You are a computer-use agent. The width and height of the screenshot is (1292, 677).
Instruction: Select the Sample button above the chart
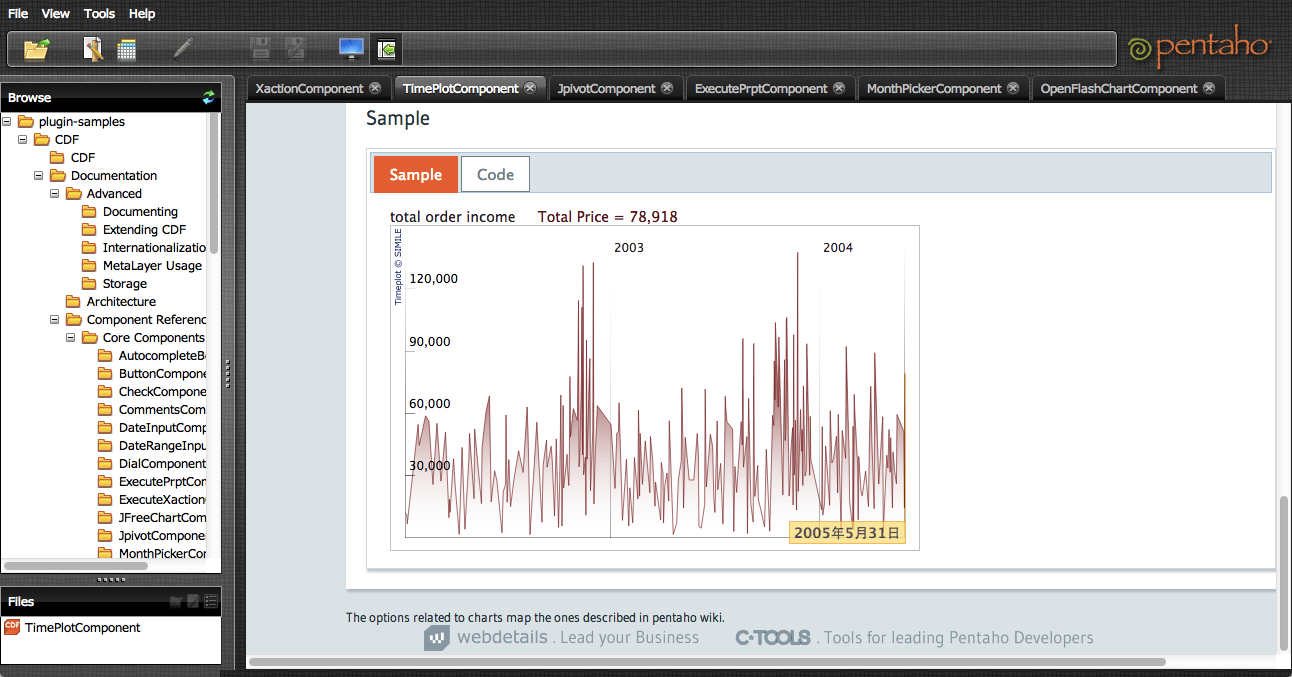click(415, 174)
